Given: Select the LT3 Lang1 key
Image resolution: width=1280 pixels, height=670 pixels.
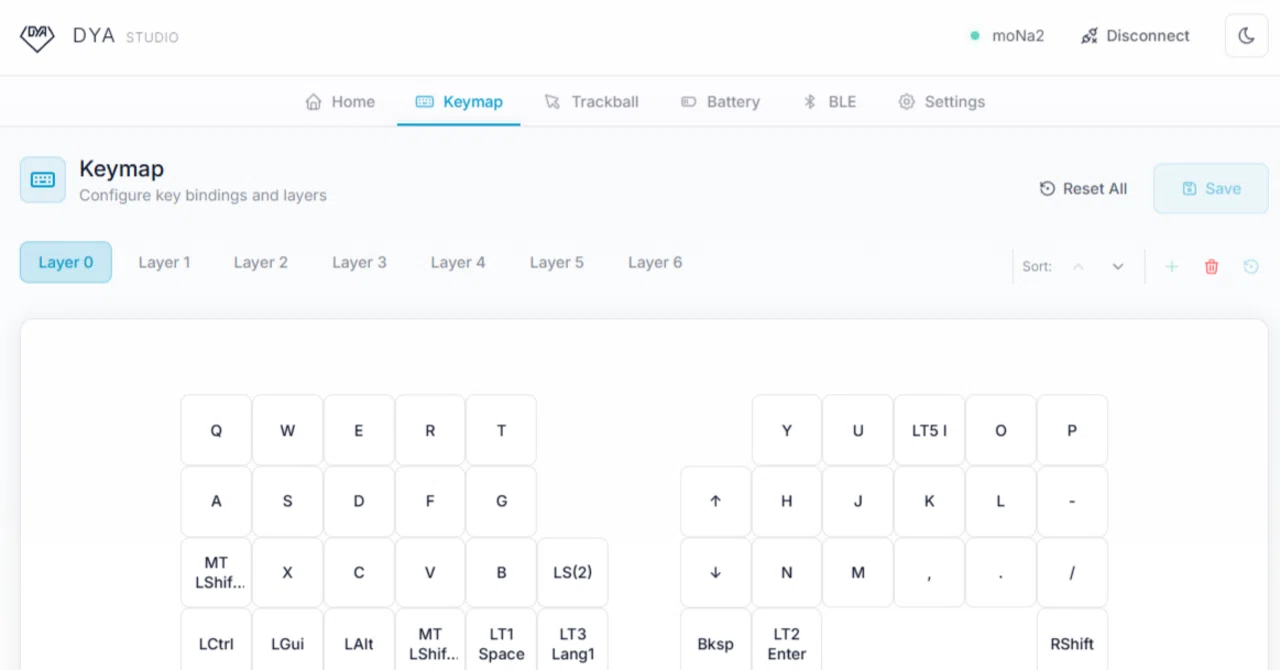Looking at the screenshot, I should pyautogui.click(x=572, y=640).
